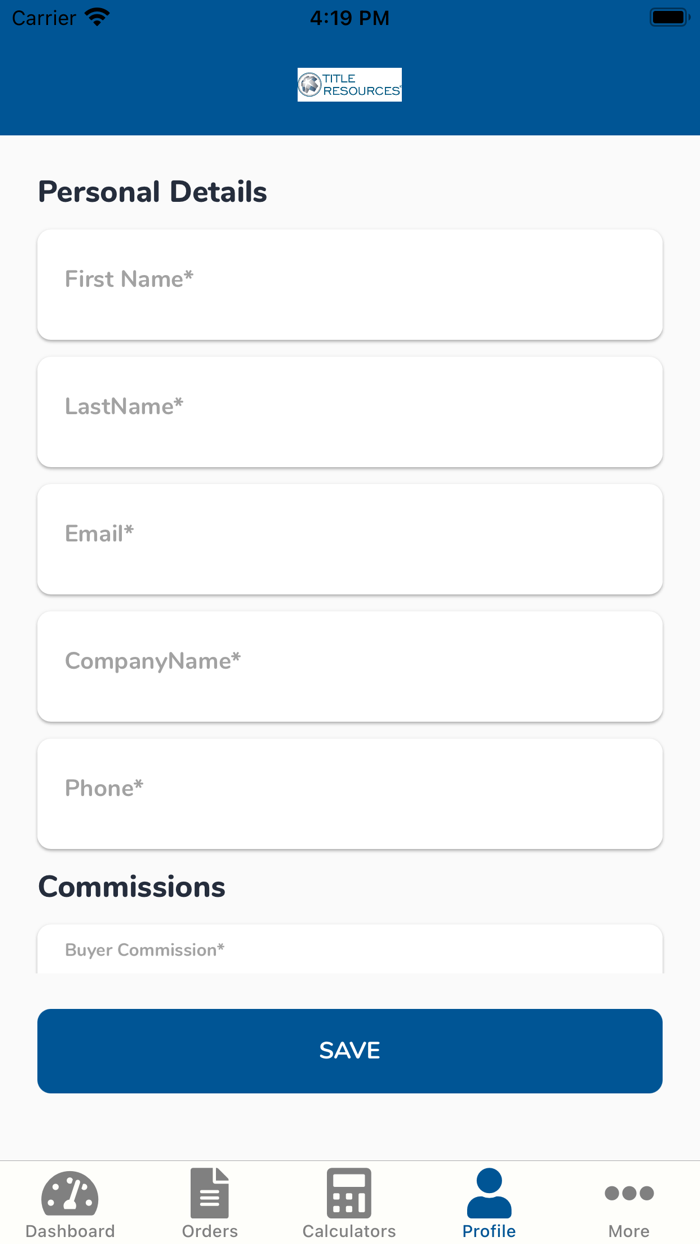Tap the battery status icon

coord(668,18)
